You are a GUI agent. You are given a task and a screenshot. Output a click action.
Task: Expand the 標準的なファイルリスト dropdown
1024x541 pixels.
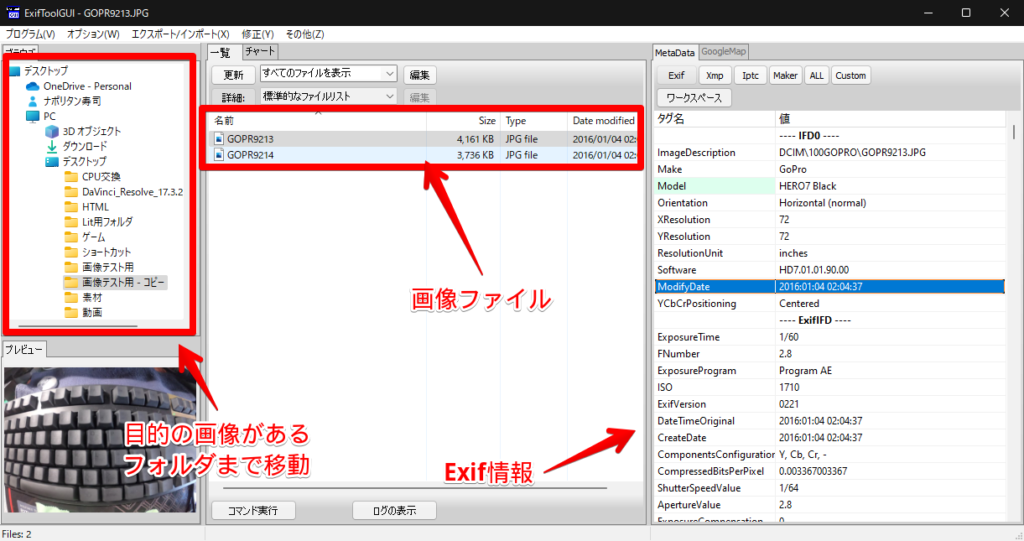tap(328, 97)
